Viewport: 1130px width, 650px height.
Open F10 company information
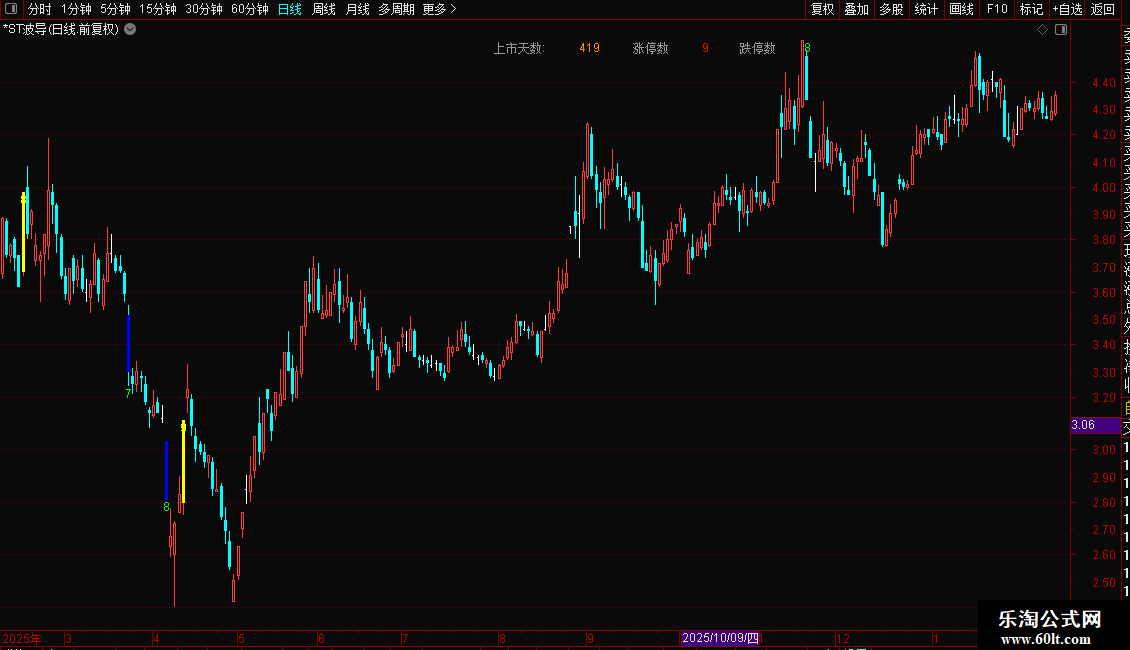click(x=997, y=9)
